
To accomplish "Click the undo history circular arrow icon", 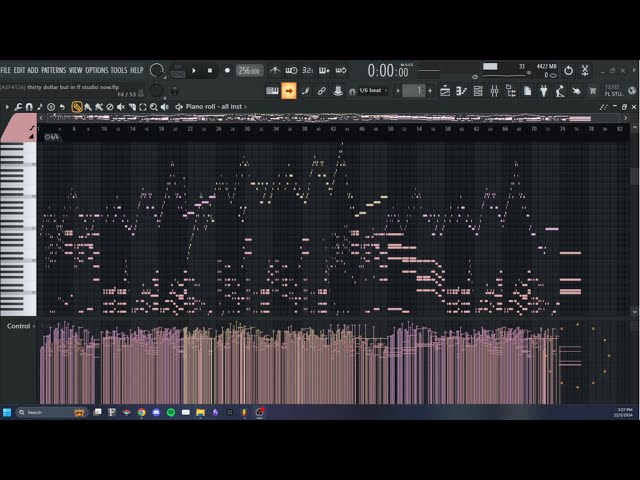I will click(x=568, y=71).
